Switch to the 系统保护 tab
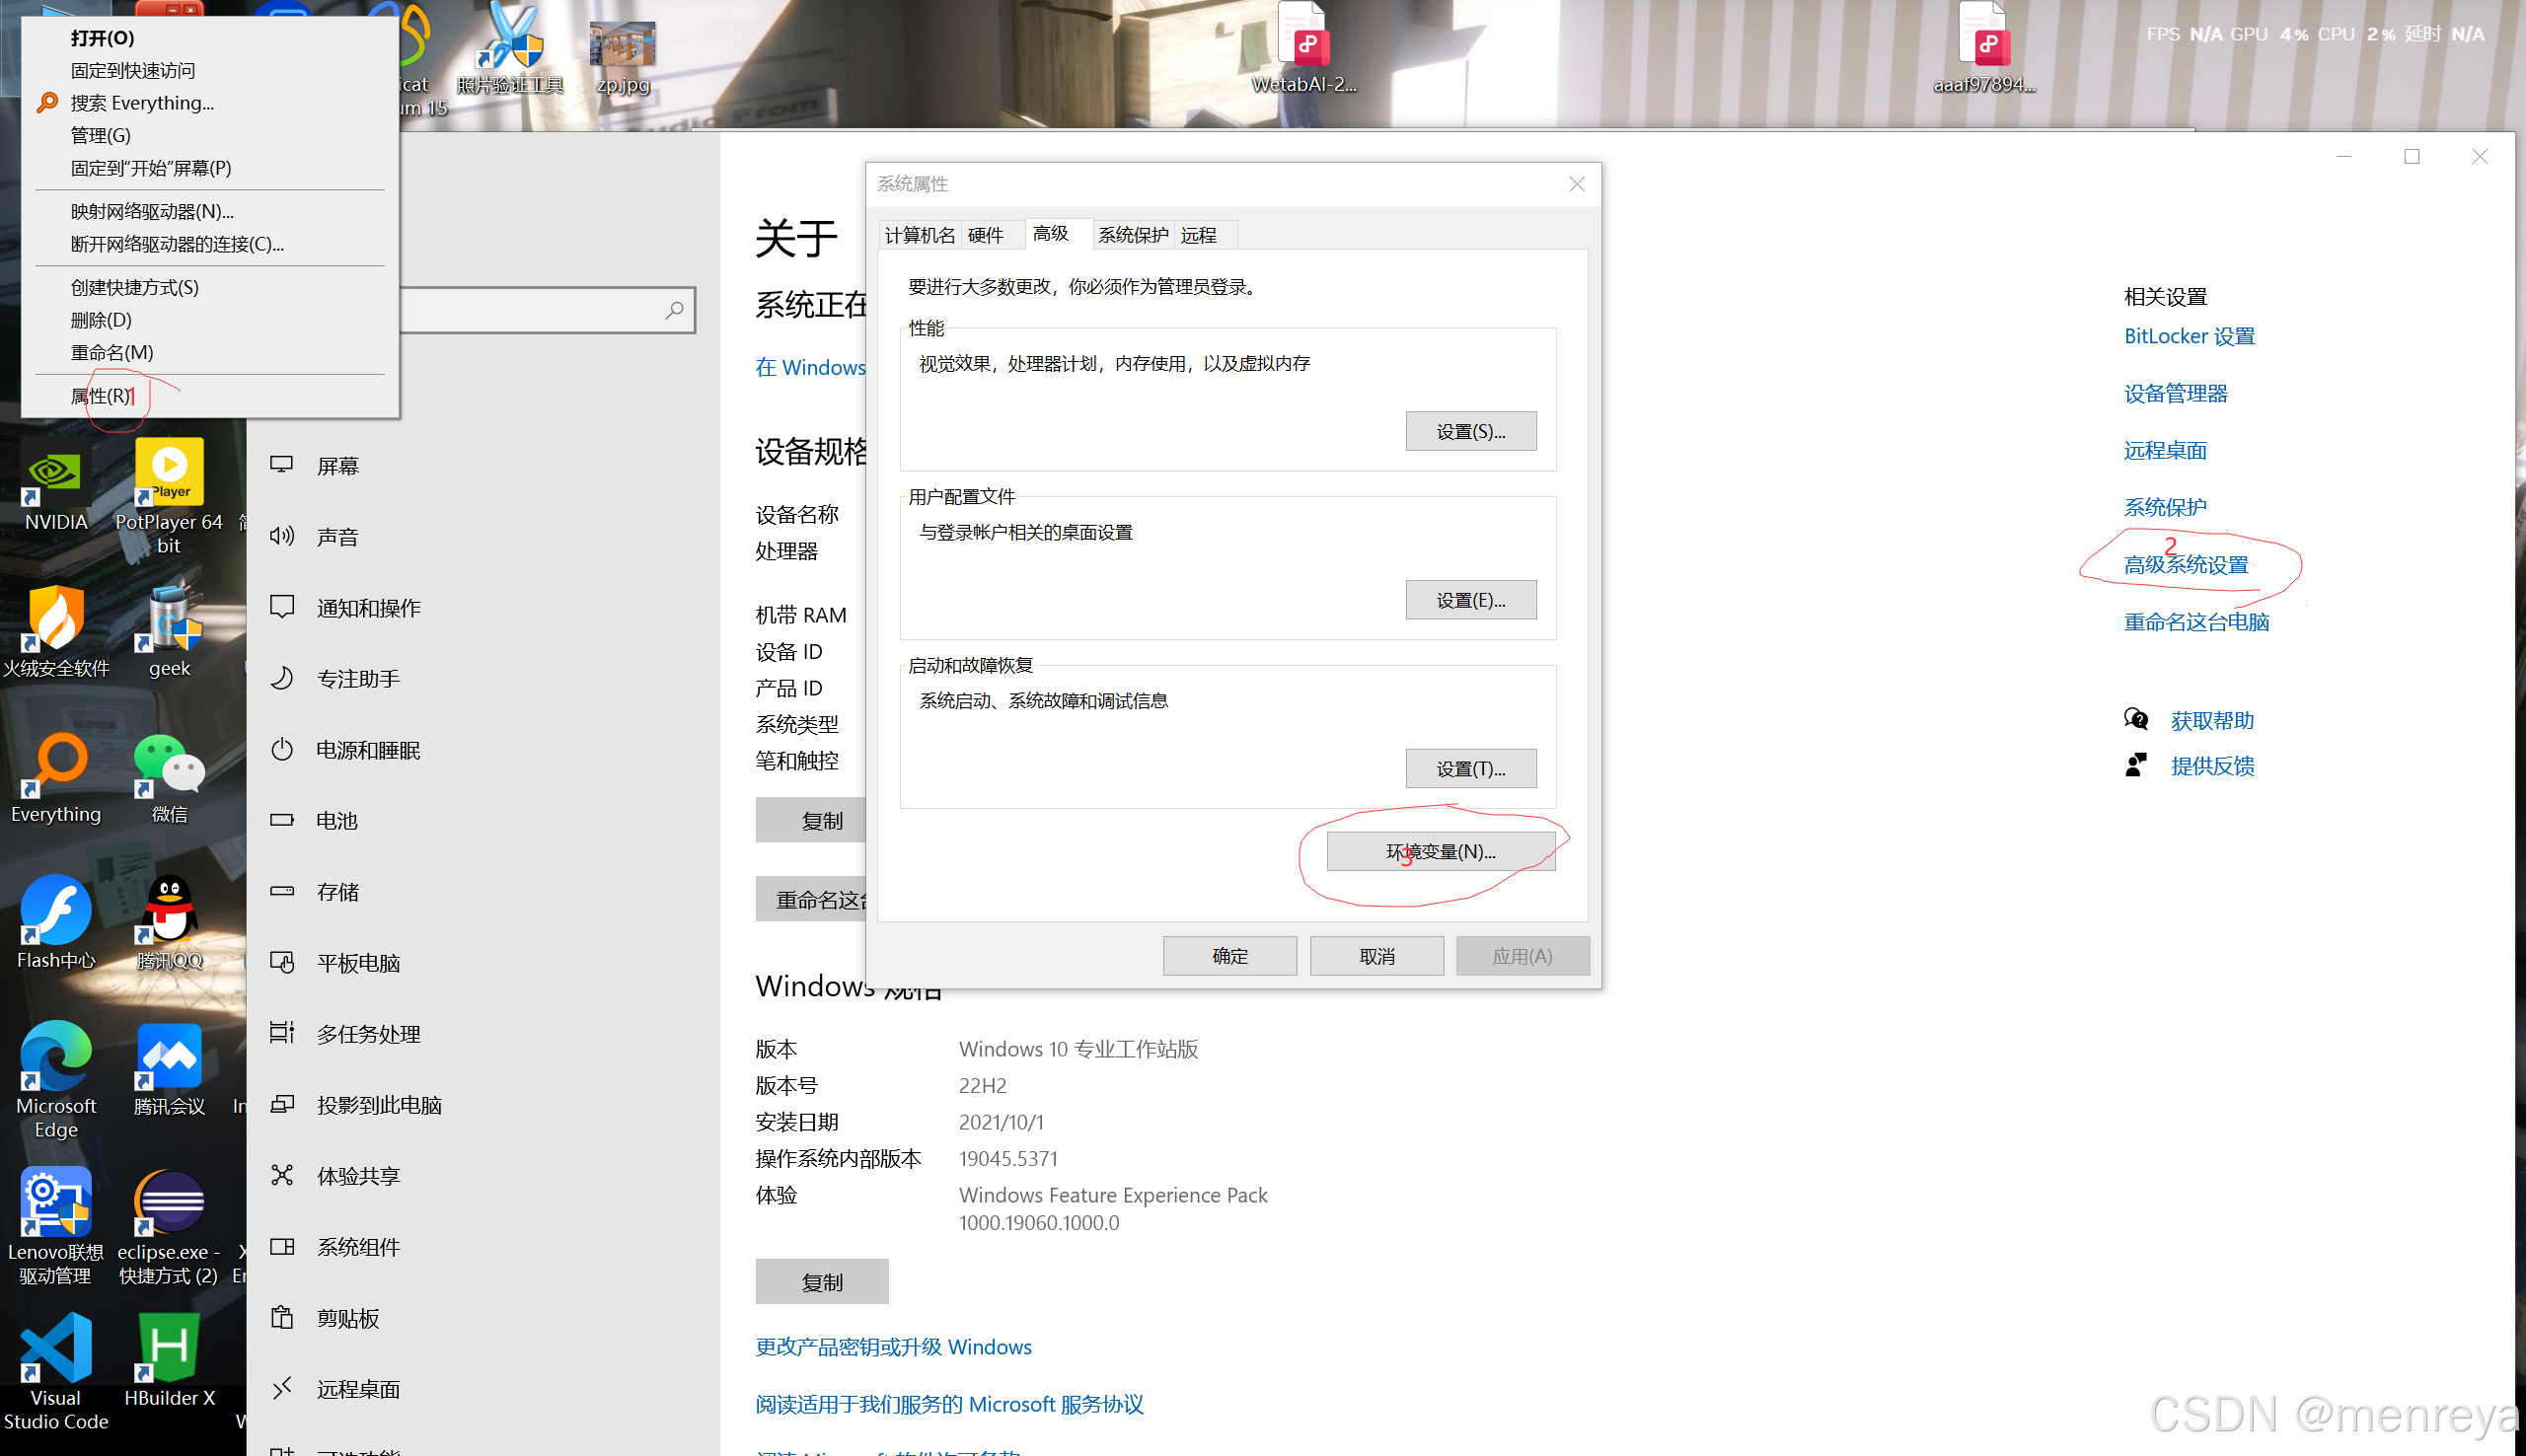The image size is (2526, 1456). (x=1132, y=235)
